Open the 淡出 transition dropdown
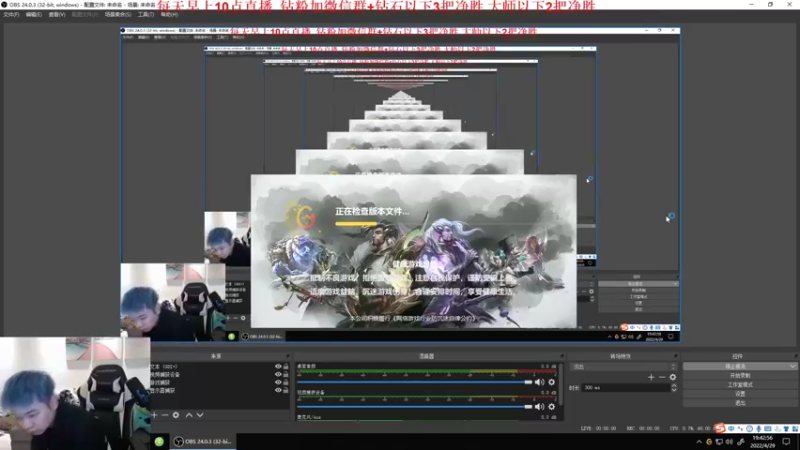800x450 pixels. point(623,367)
